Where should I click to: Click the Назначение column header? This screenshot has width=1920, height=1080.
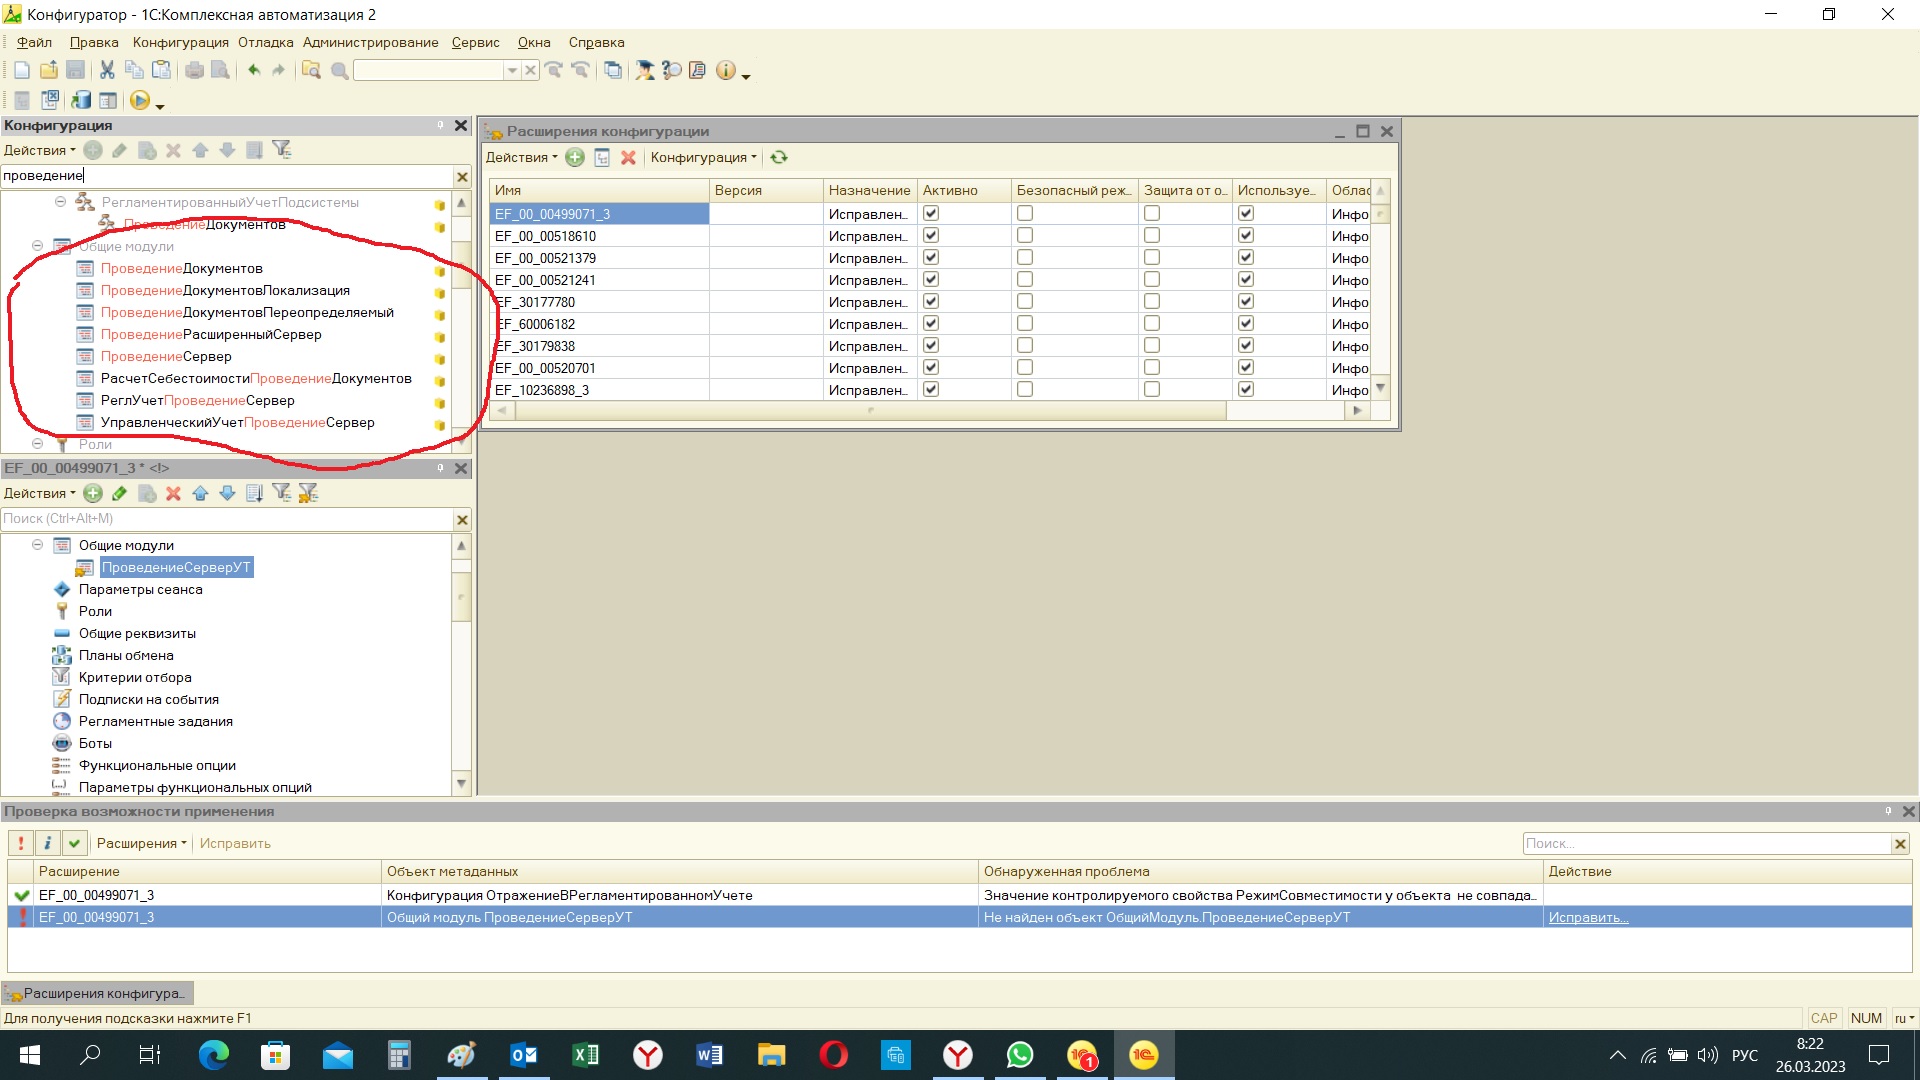869,190
